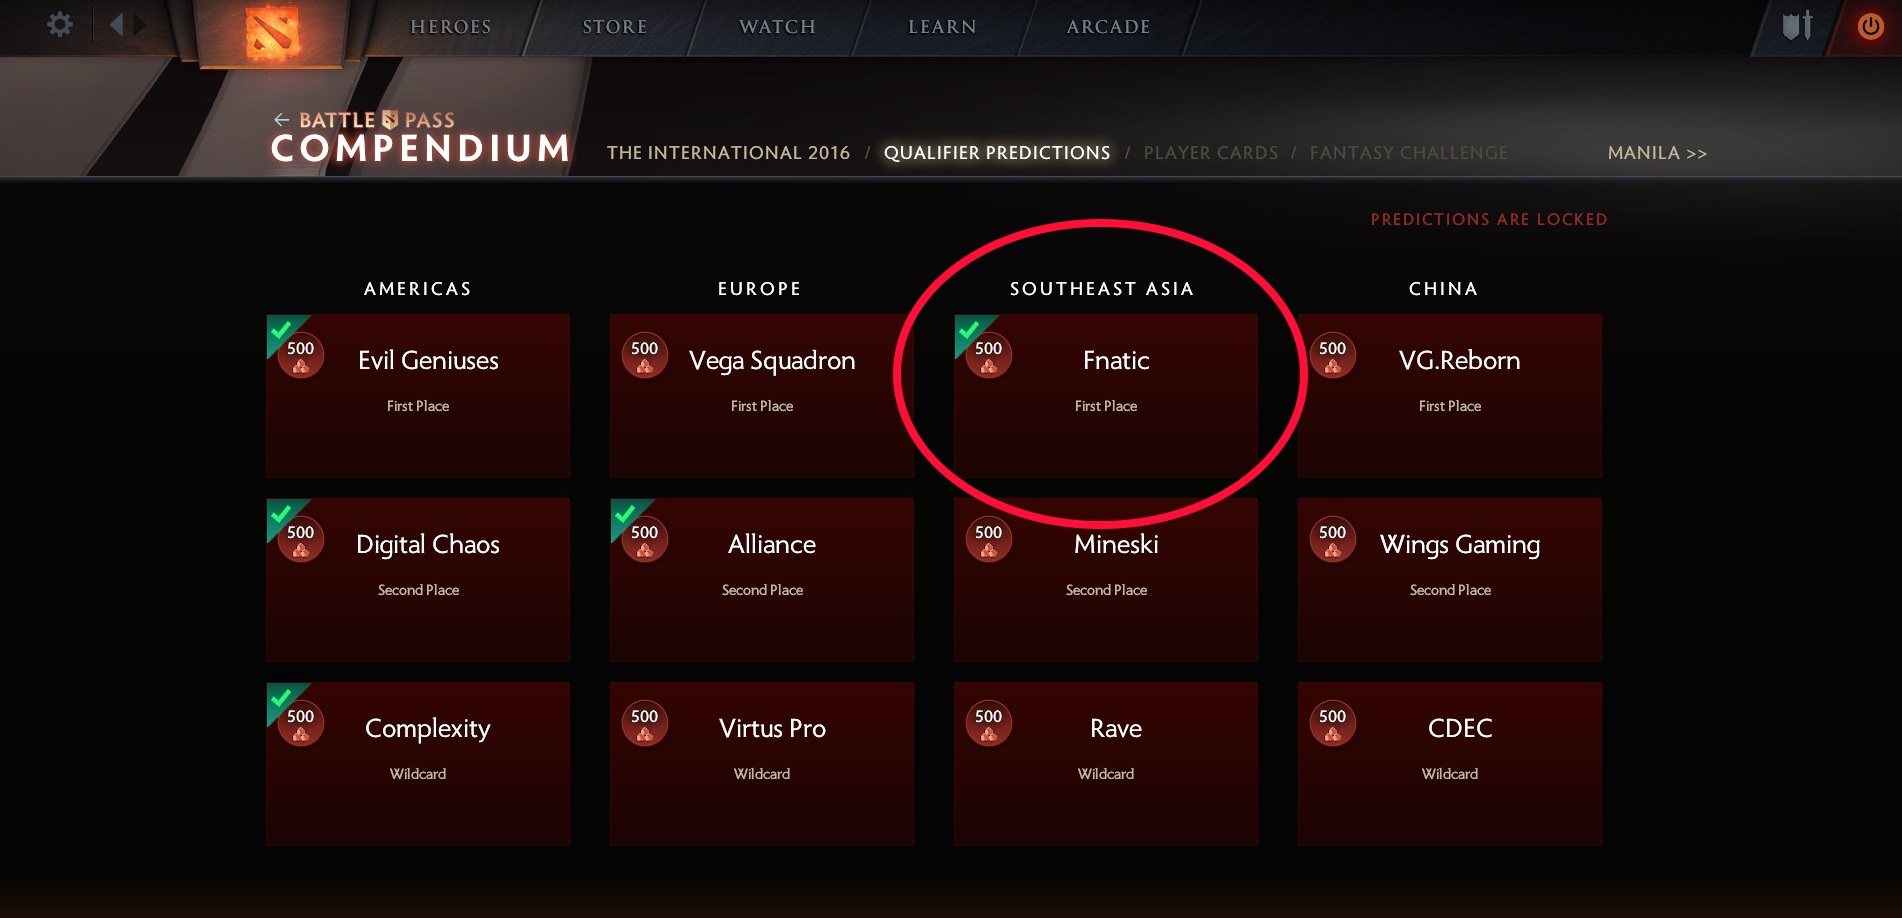
Task: Click the 500 points badge on VG.Reborn
Action: click(1332, 355)
